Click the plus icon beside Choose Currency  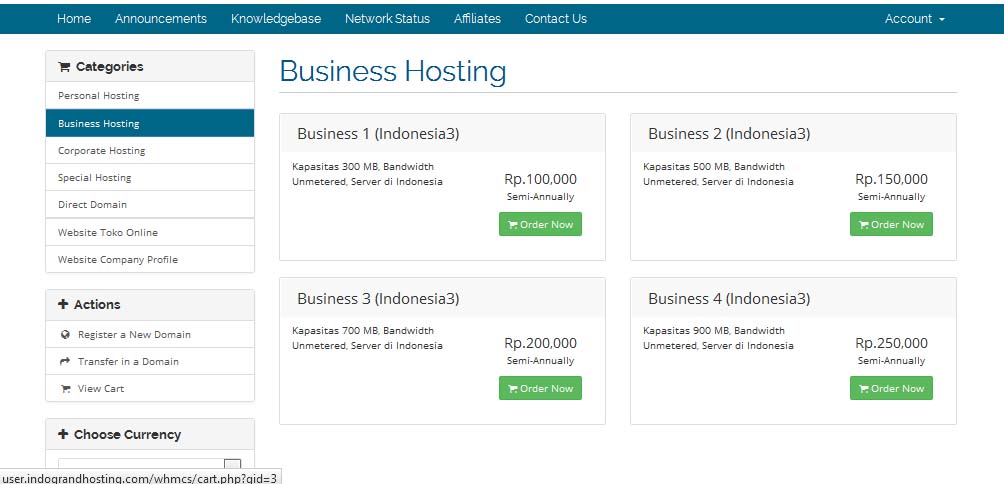point(63,435)
